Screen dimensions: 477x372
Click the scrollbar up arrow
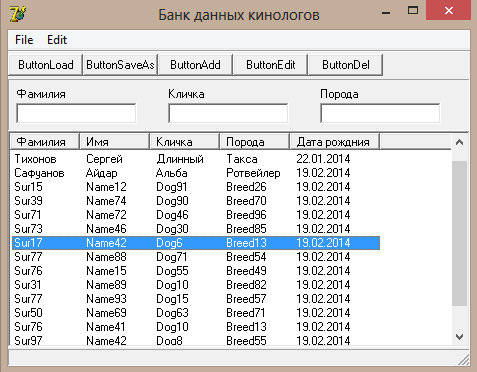[459, 143]
